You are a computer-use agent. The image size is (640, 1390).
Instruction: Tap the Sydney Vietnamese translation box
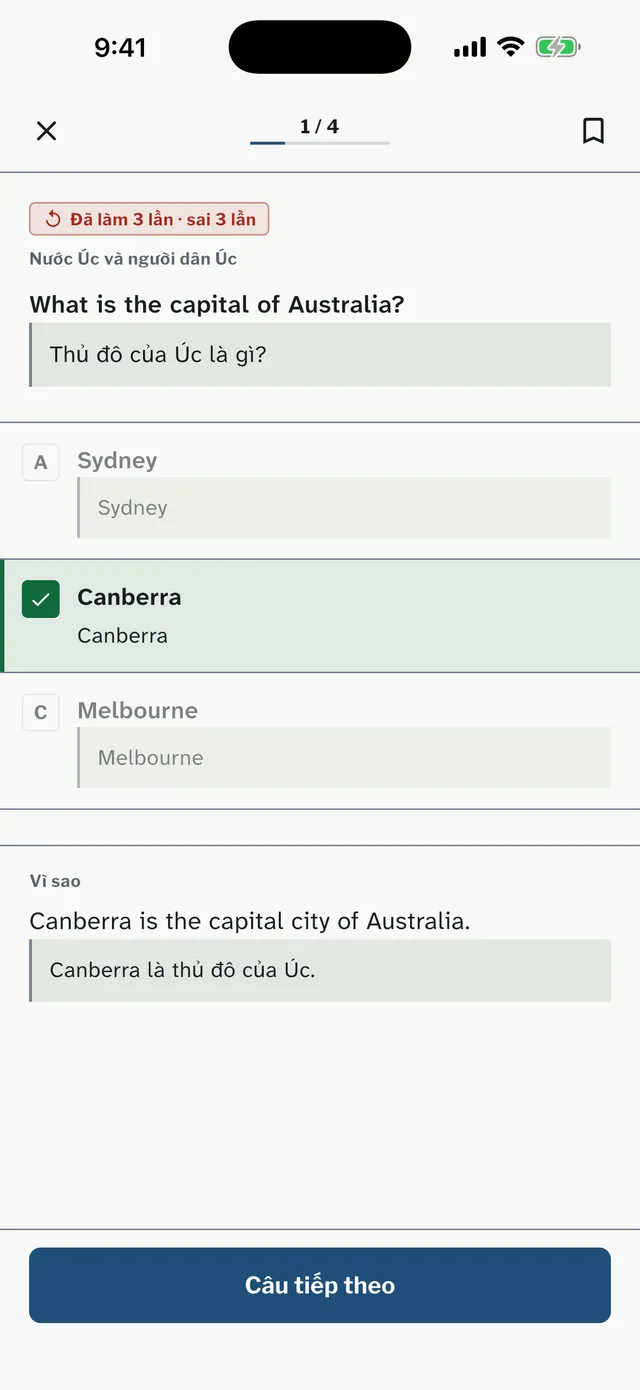pos(344,507)
